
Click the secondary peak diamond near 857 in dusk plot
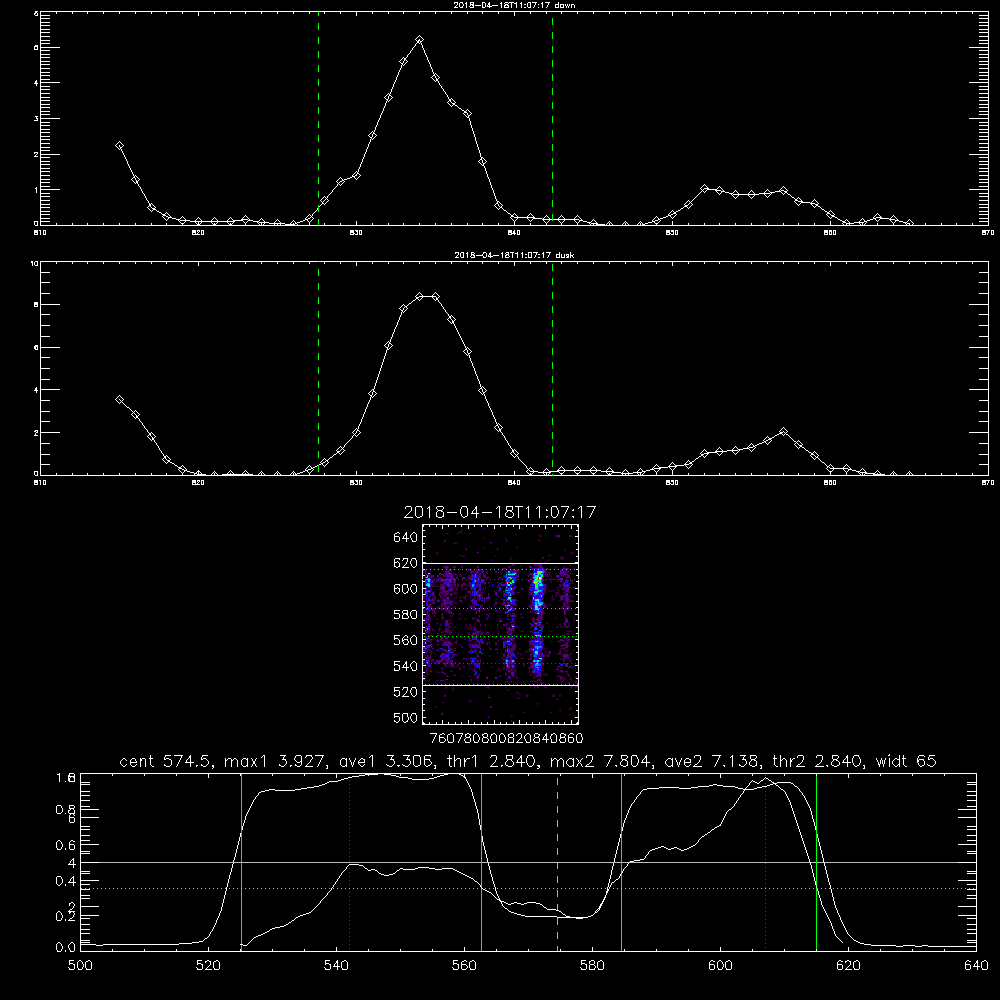(784, 432)
